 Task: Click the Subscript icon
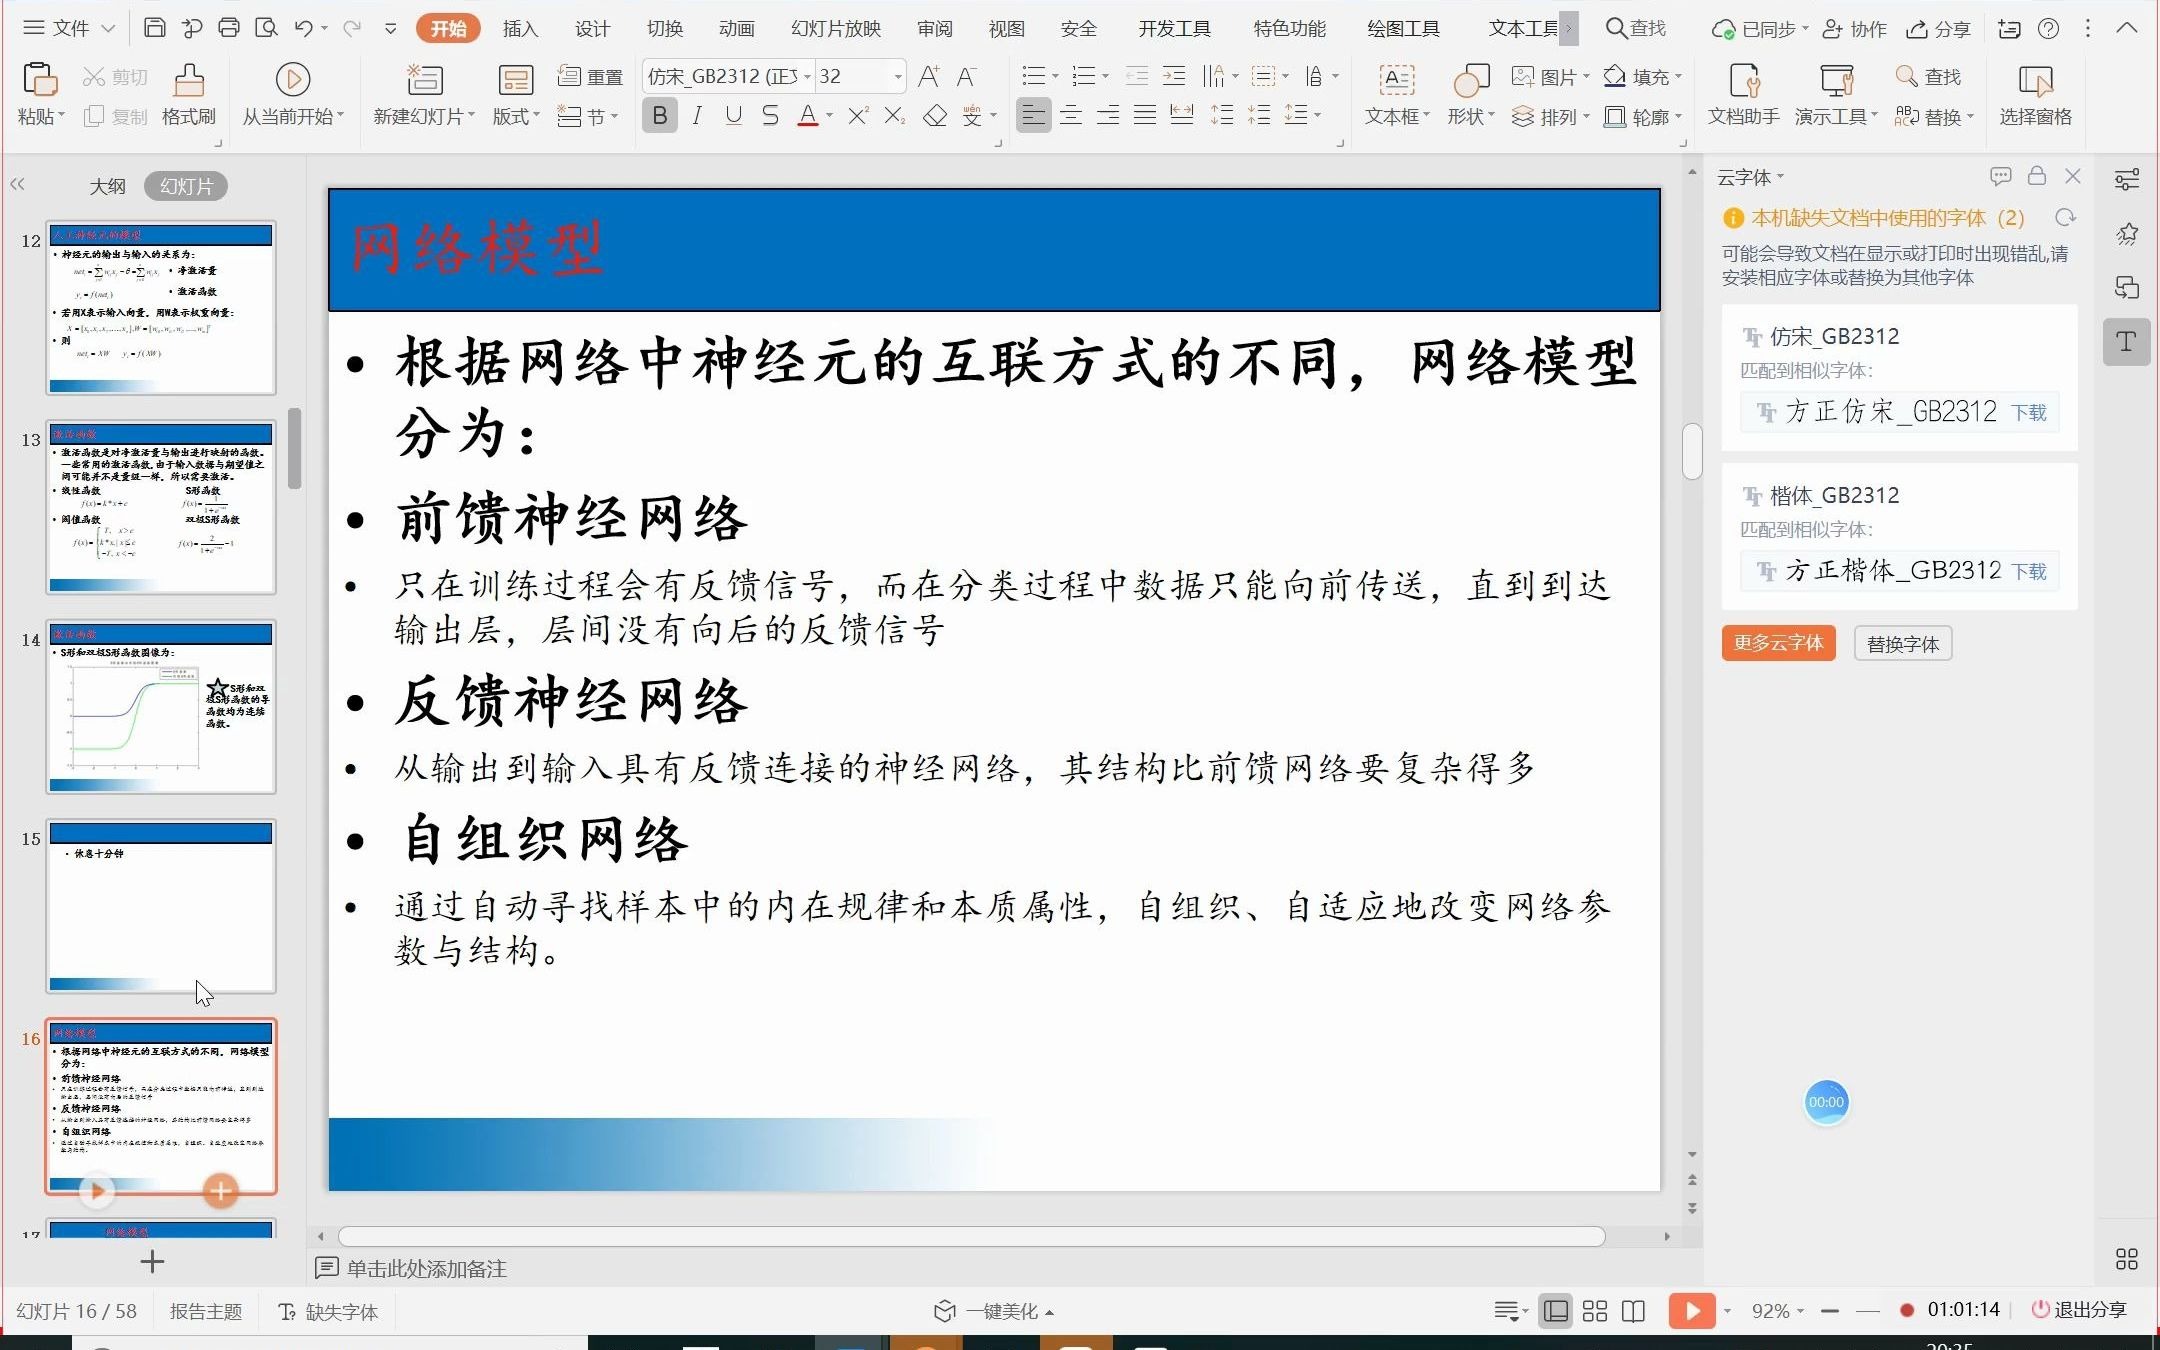point(895,116)
